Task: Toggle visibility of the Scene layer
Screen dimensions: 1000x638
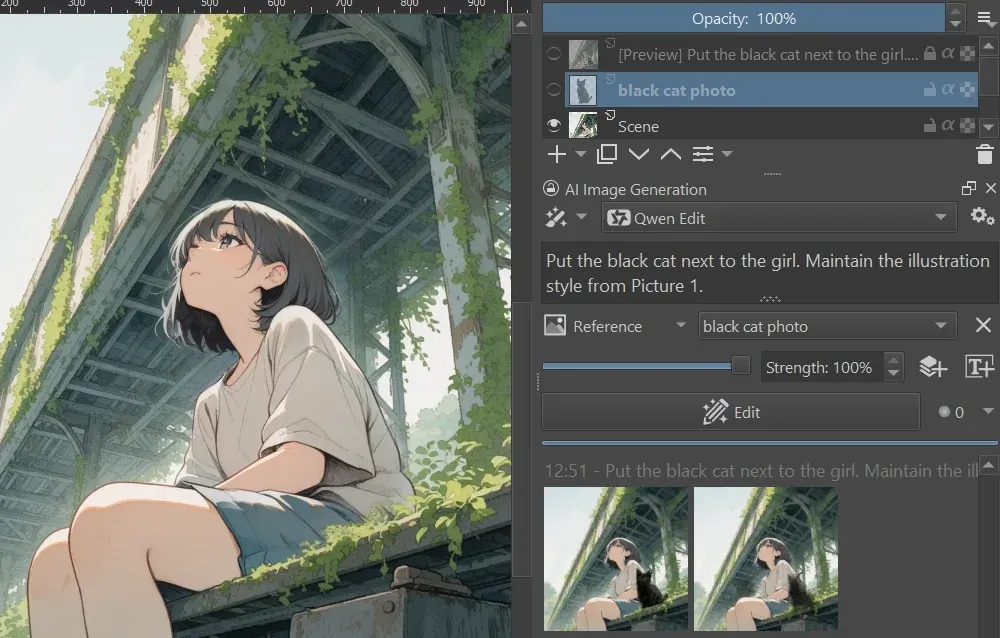Action: pos(551,125)
